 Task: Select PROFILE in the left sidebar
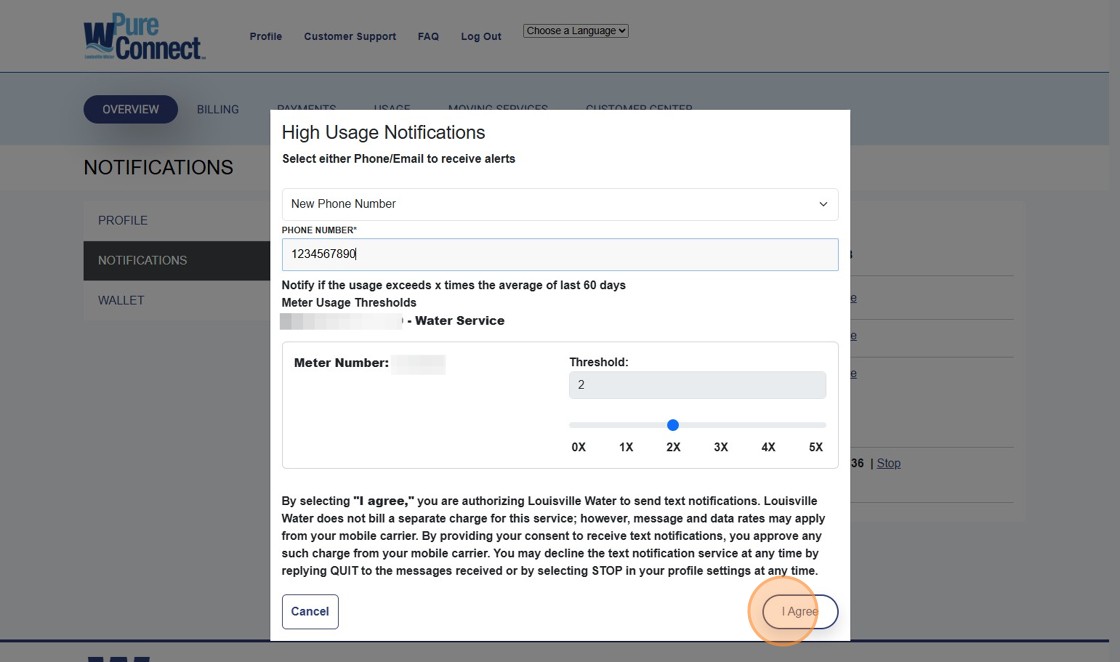(x=123, y=220)
